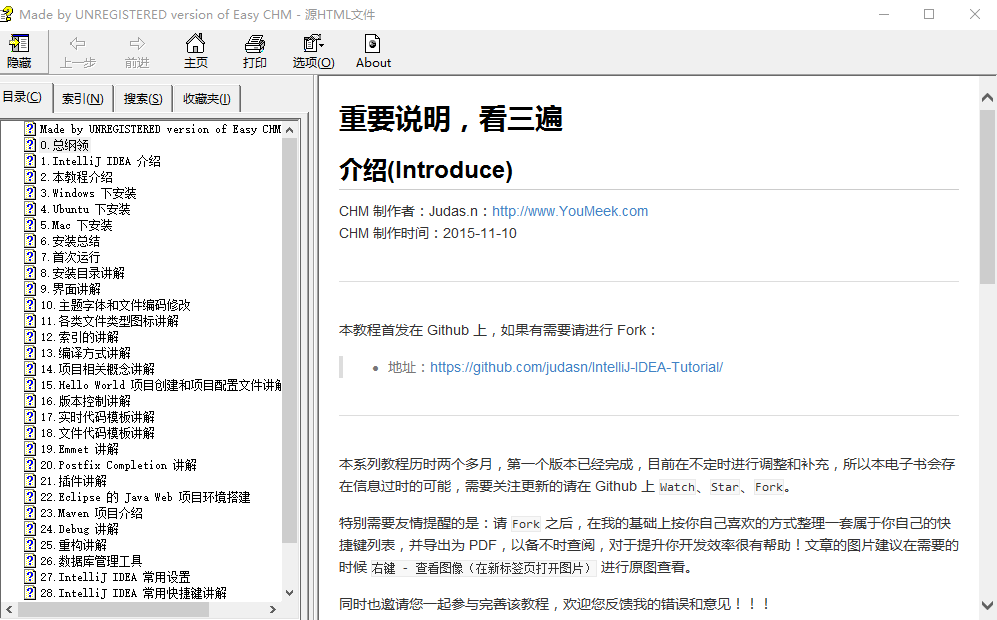Viewport: 997px width, 620px height.
Task: Click the Home (主页) toolbar icon
Action: (195, 44)
